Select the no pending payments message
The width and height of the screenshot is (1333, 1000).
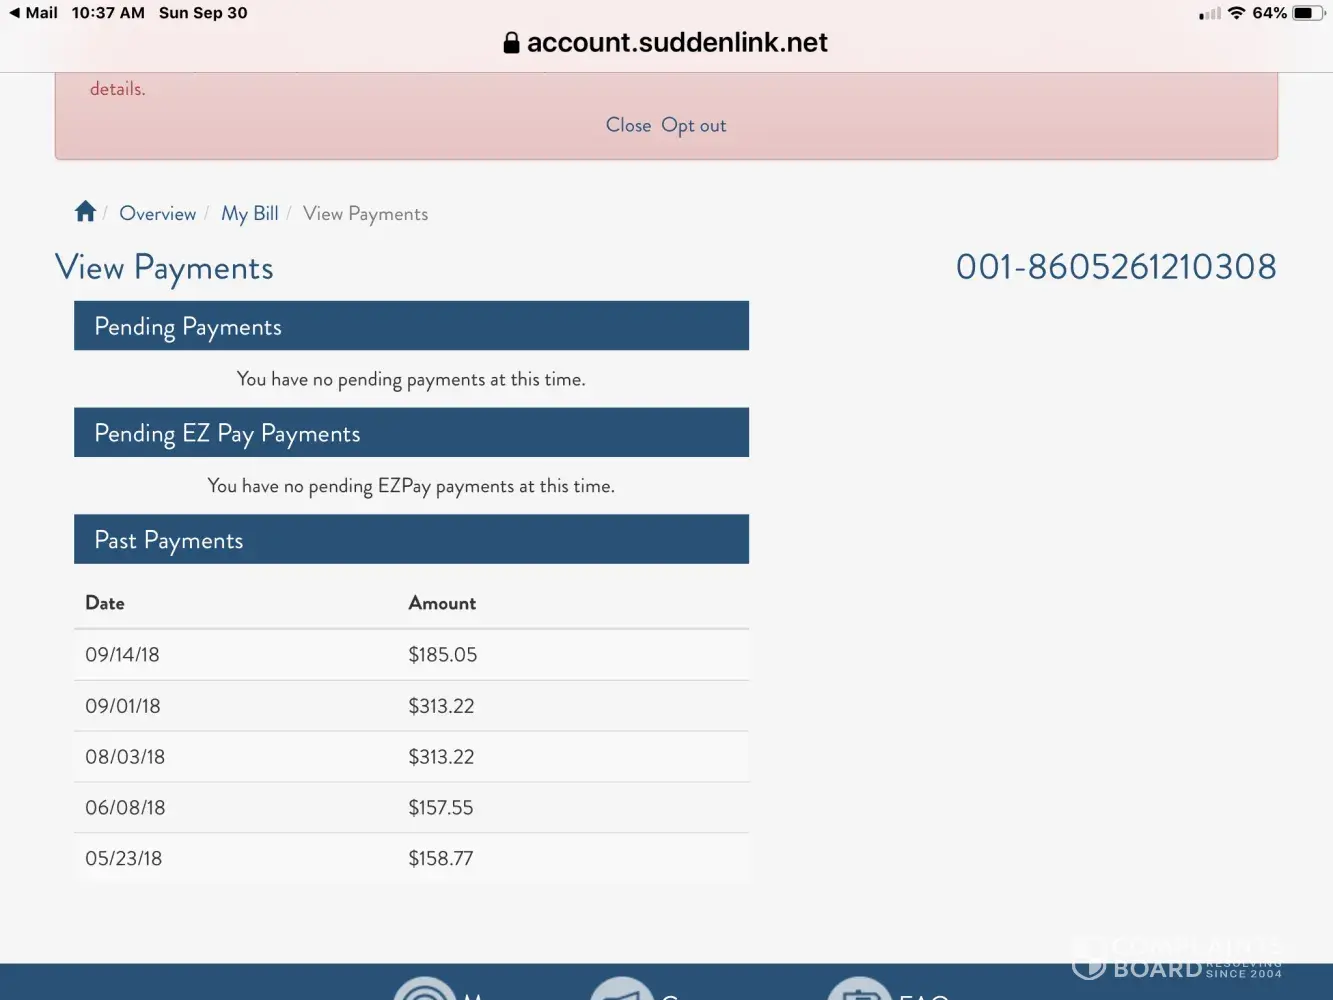point(411,379)
